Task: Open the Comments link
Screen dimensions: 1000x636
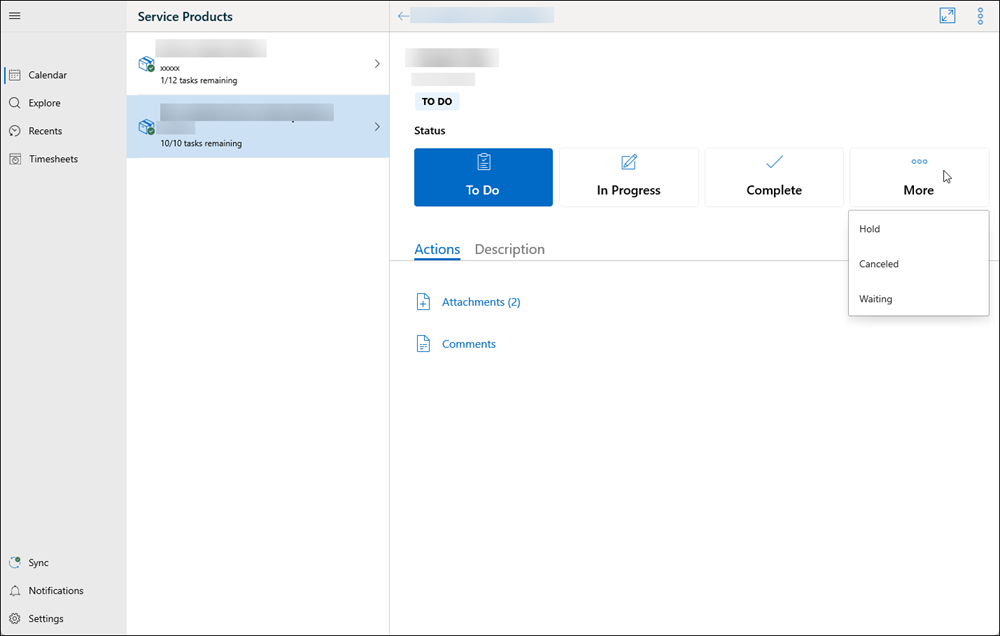Action: point(469,344)
